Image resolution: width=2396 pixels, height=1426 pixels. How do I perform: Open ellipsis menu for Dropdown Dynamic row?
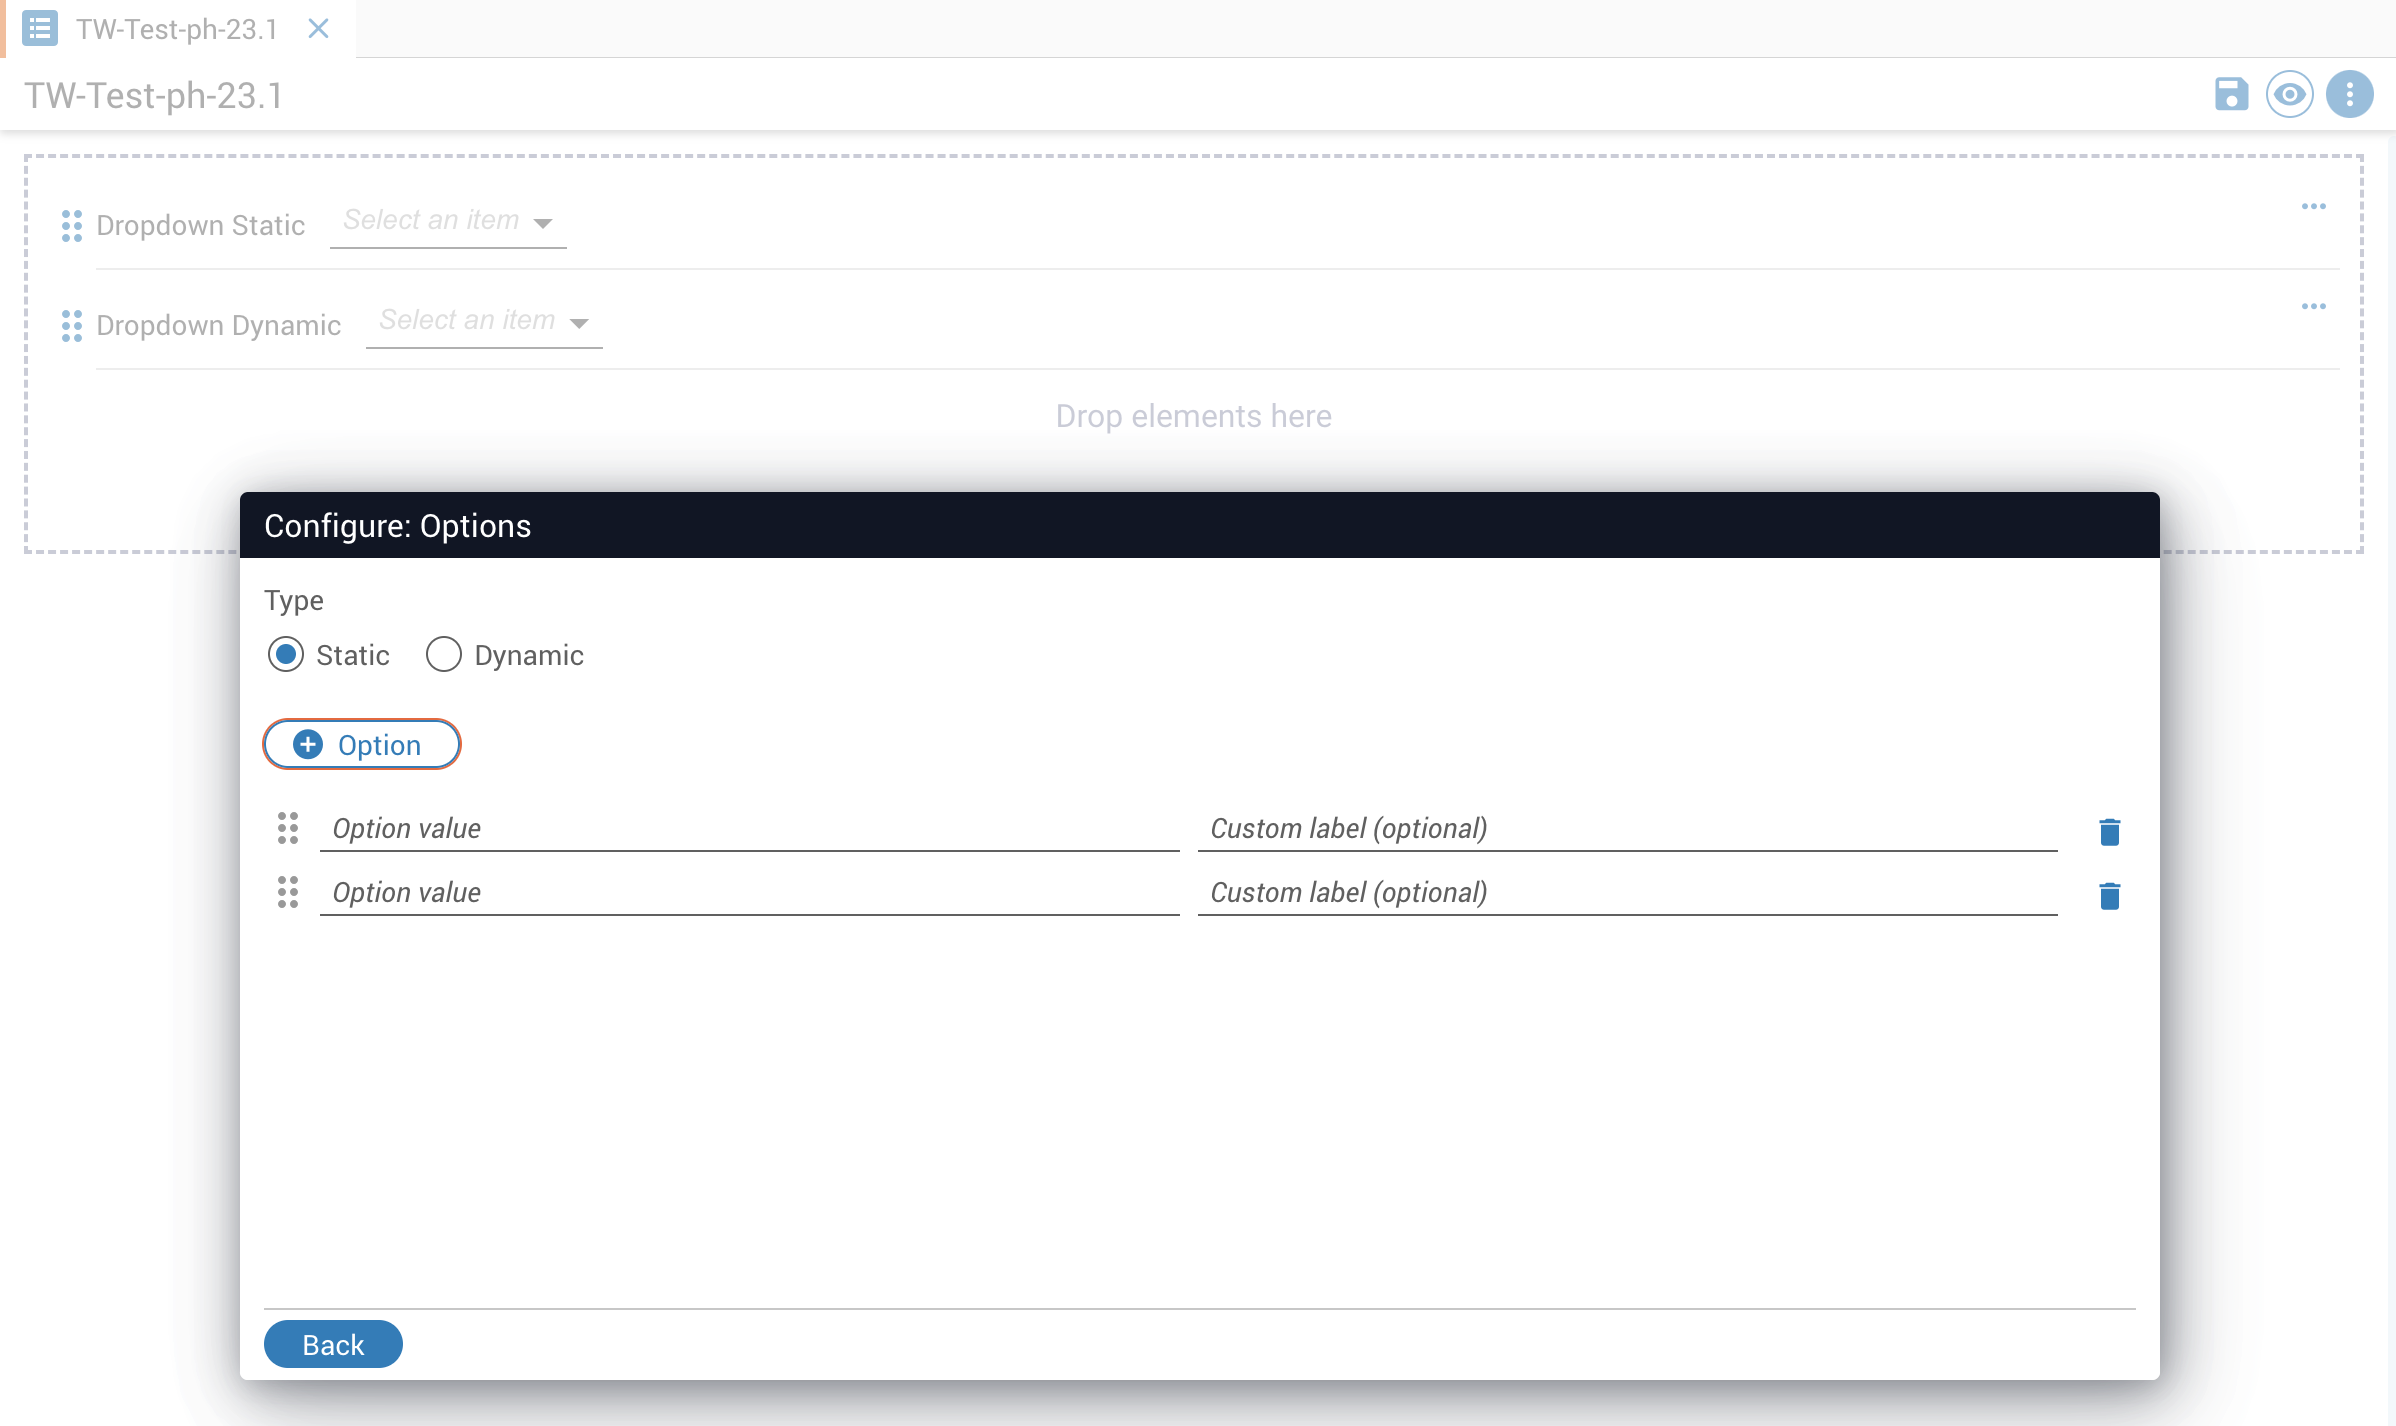(x=2313, y=307)
